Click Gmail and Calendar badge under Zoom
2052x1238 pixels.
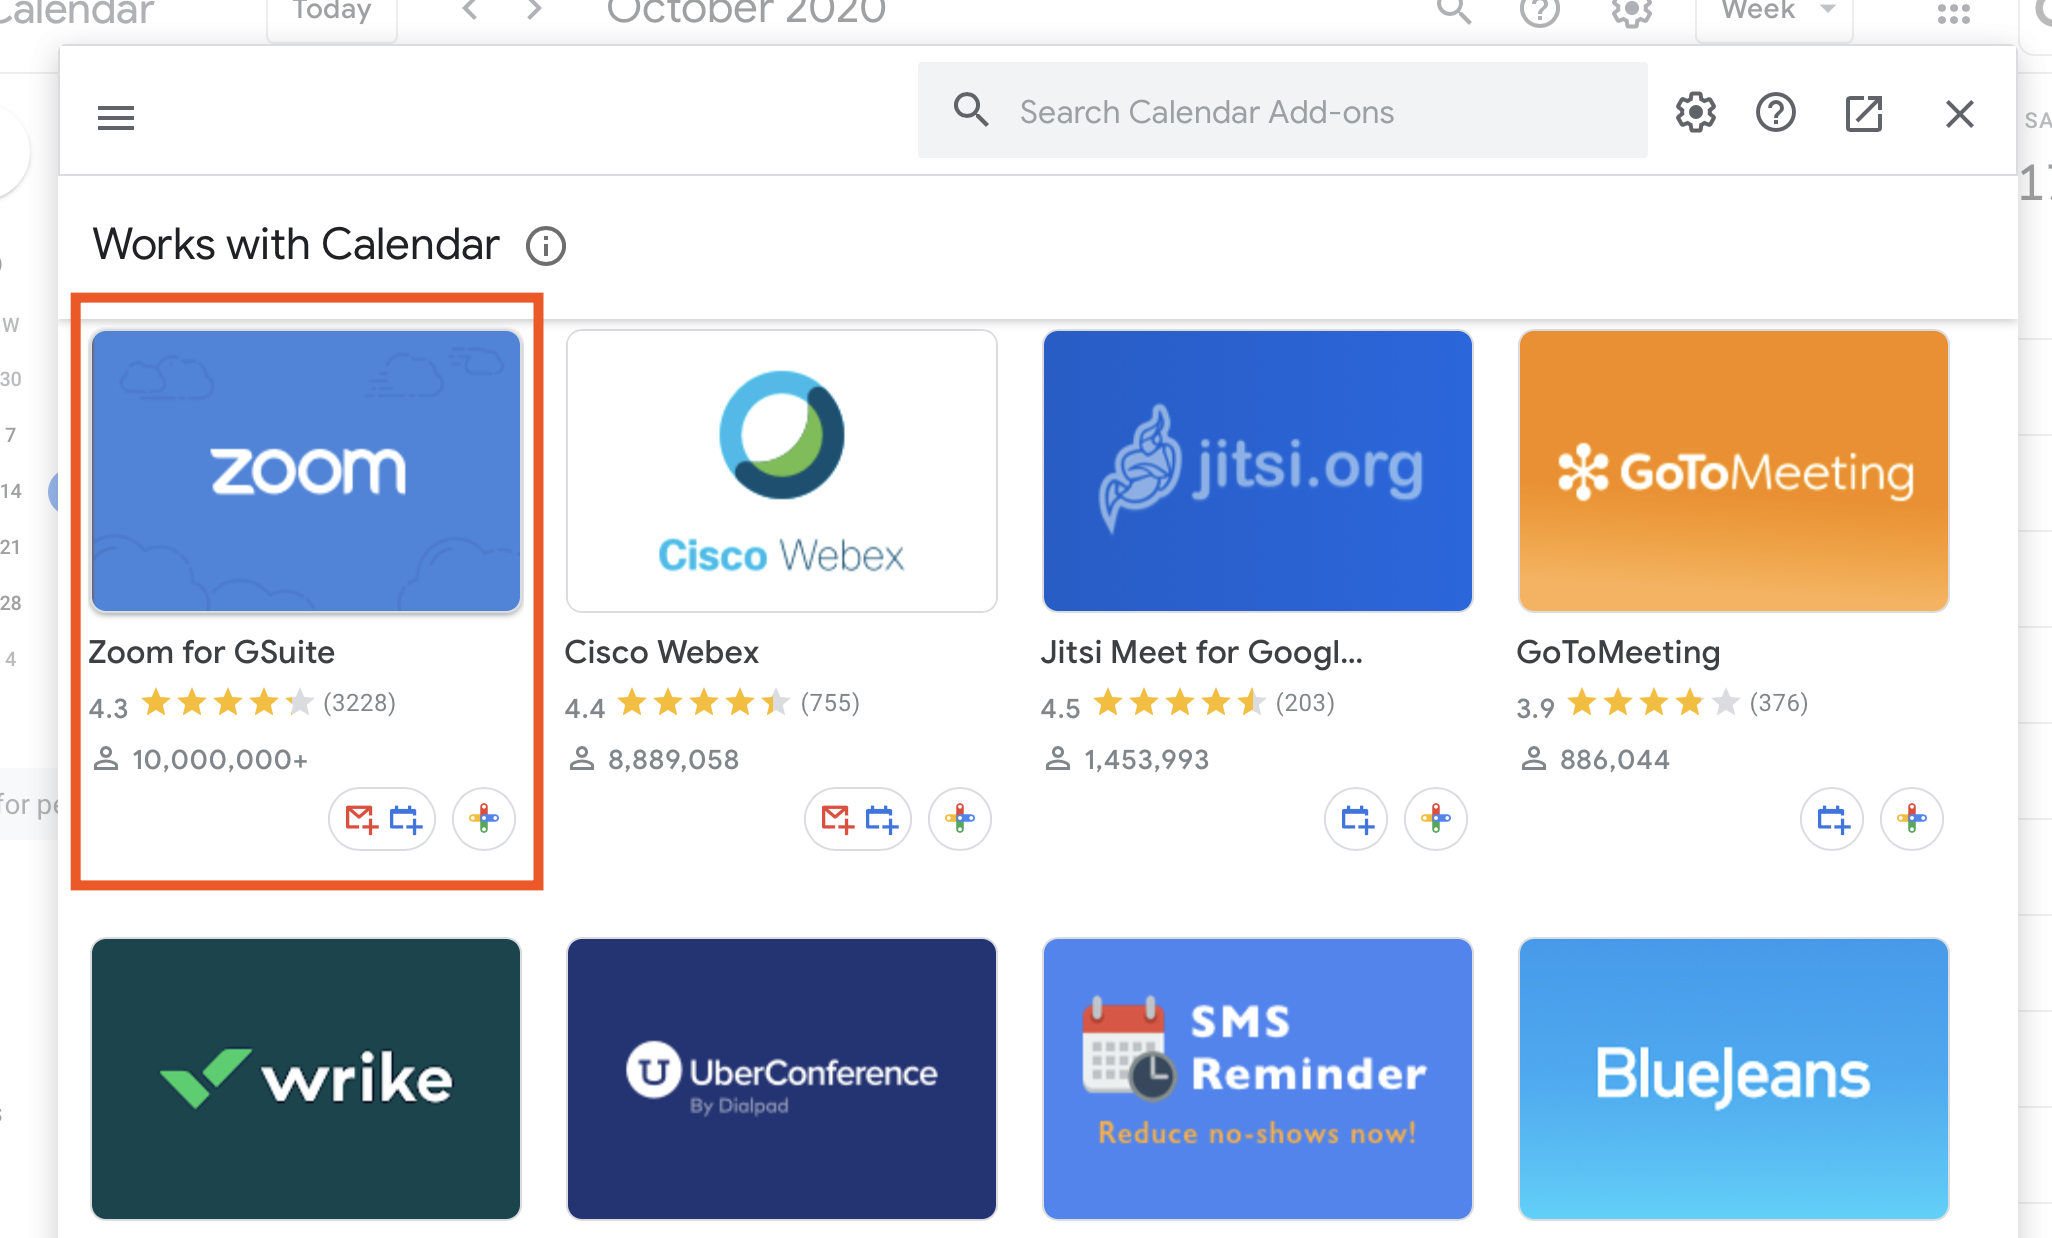point(383,819)
